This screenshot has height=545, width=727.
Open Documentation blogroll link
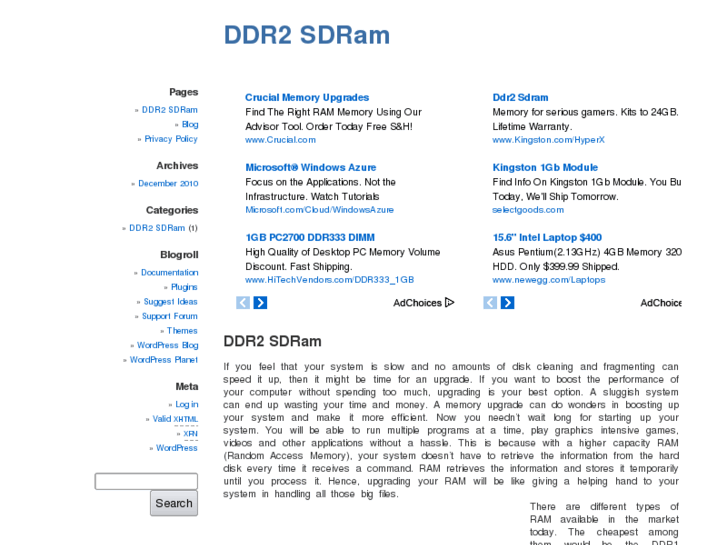click(x=169, y=273)
